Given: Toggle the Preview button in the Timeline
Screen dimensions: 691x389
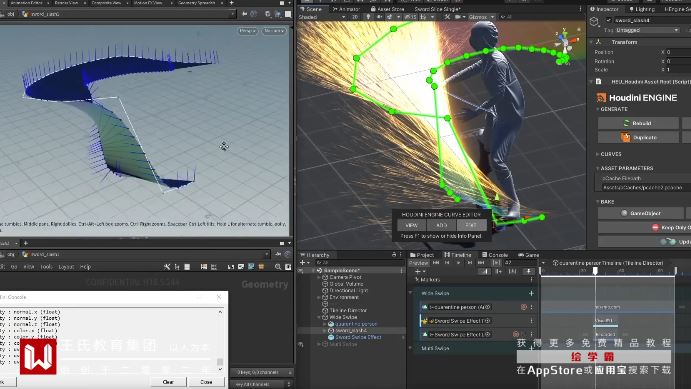Looking at the screenshot, I should pyautogui.click(x=418, y=263).
